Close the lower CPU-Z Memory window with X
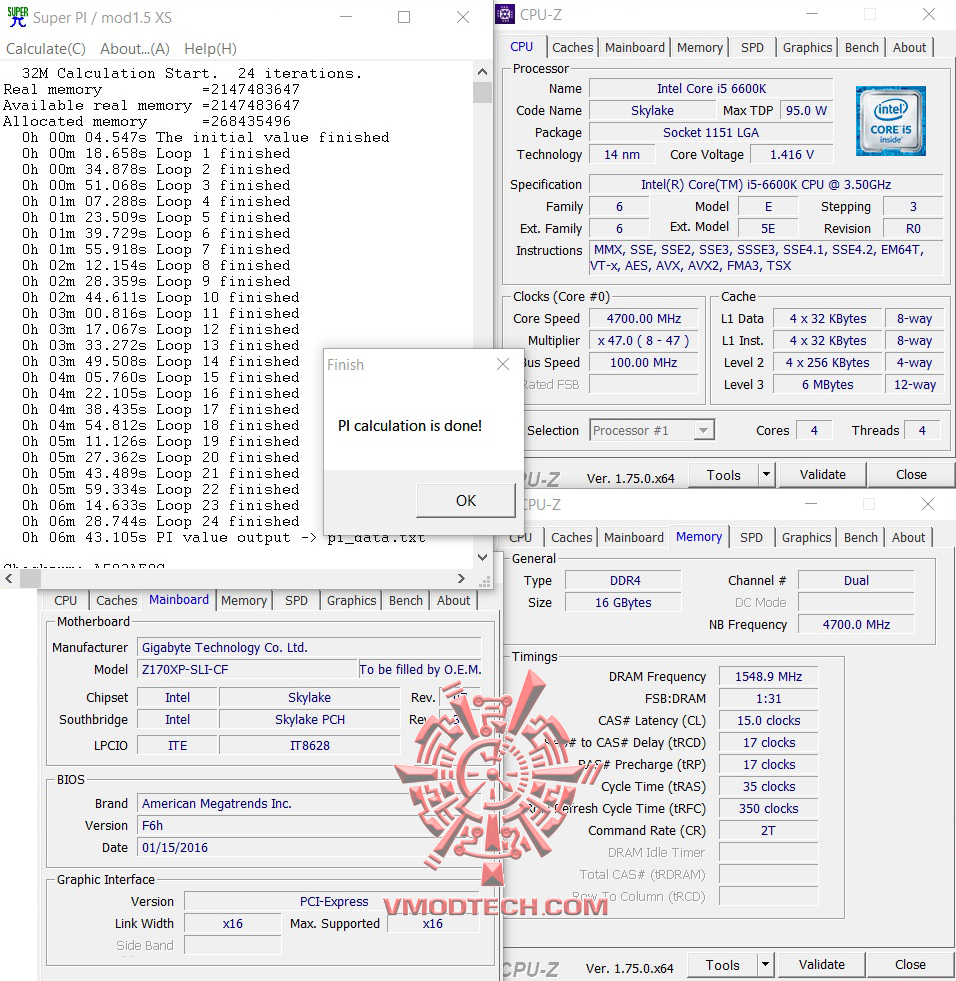The image size is (956, 981). click(928, 504)
